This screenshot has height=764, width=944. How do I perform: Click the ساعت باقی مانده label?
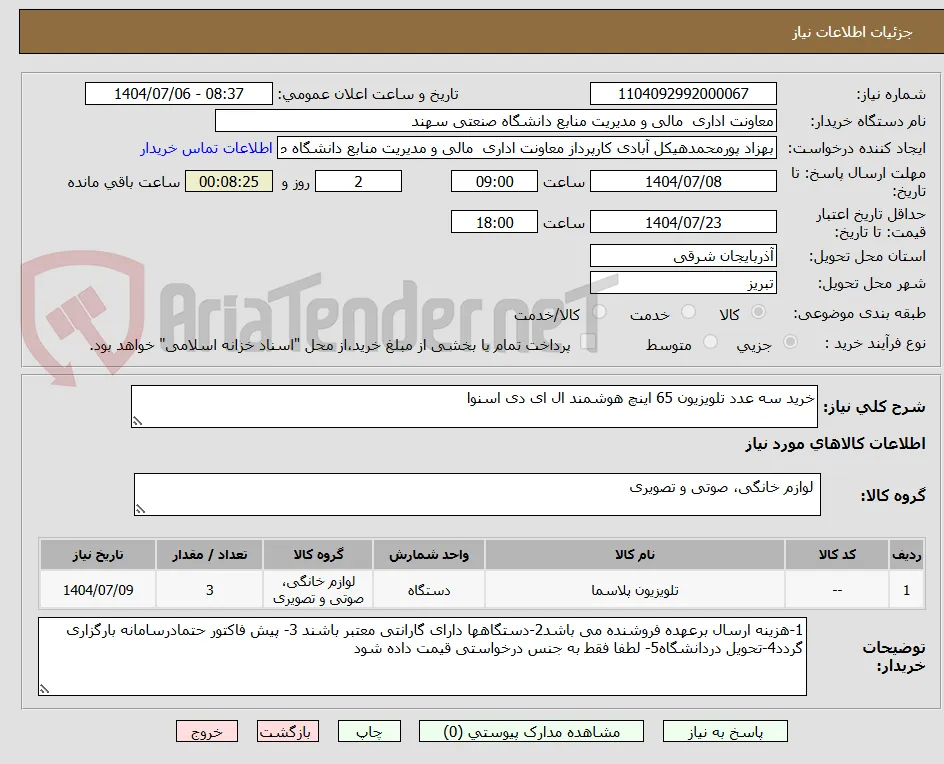[x=123, y=182]
